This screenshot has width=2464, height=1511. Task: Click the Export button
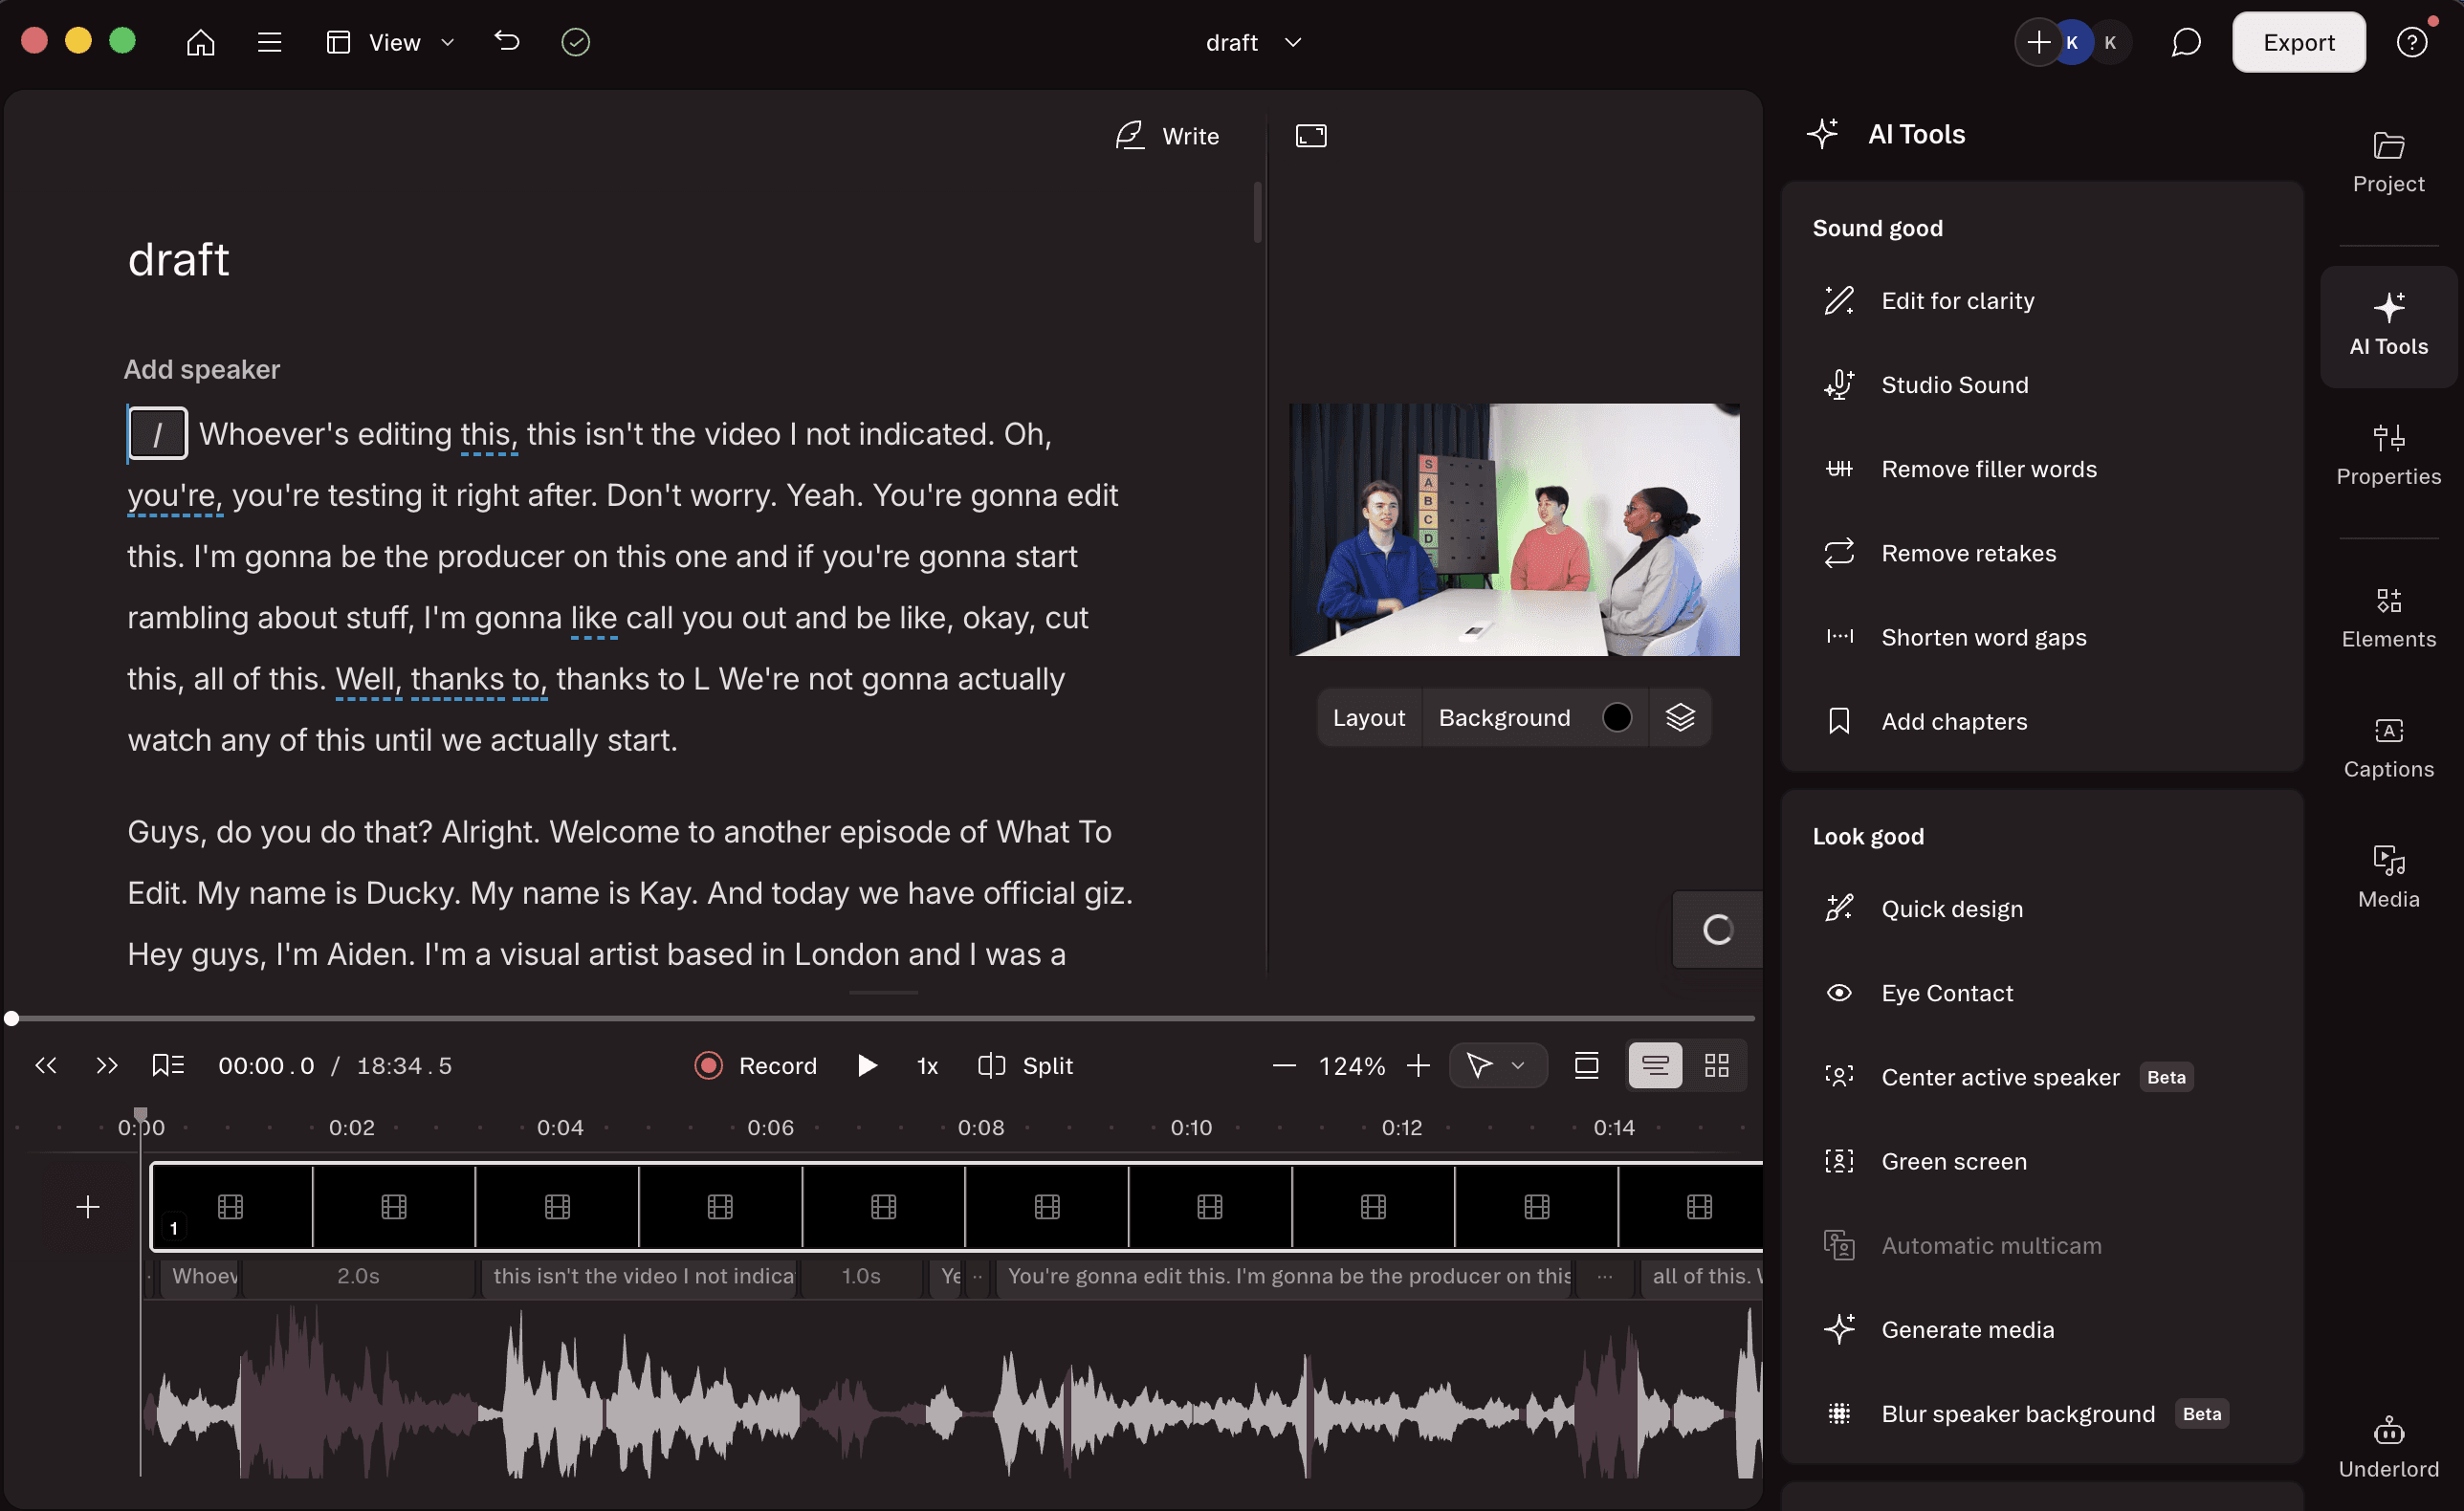(x=2297, y=42)
